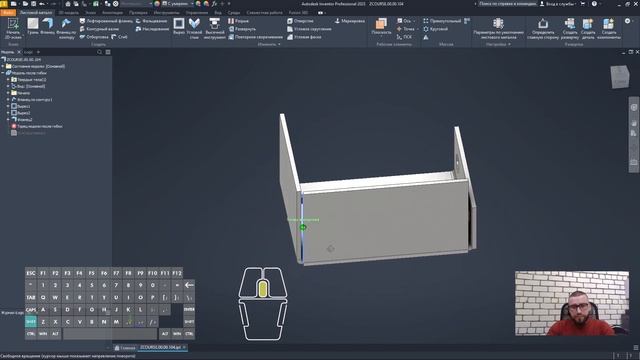640x360 pixels.
Task: Choose the Rectangular pattern tool
Action: pyautogui.click(x=442, y=21)
